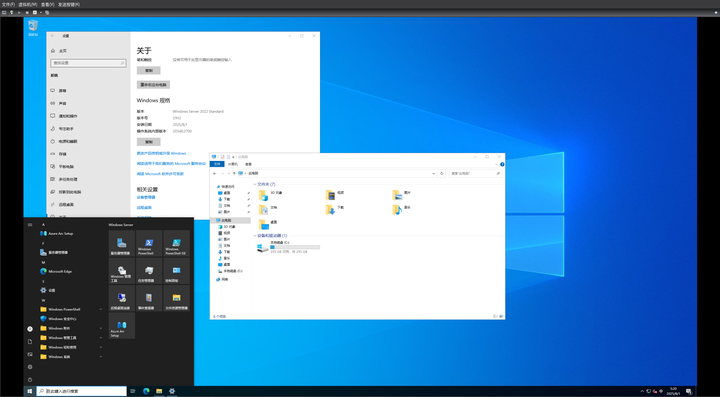Open the blue Help icon in File Explorer
Image resolution: width=720 pixels, height=397 pixels.
(502, 164)
